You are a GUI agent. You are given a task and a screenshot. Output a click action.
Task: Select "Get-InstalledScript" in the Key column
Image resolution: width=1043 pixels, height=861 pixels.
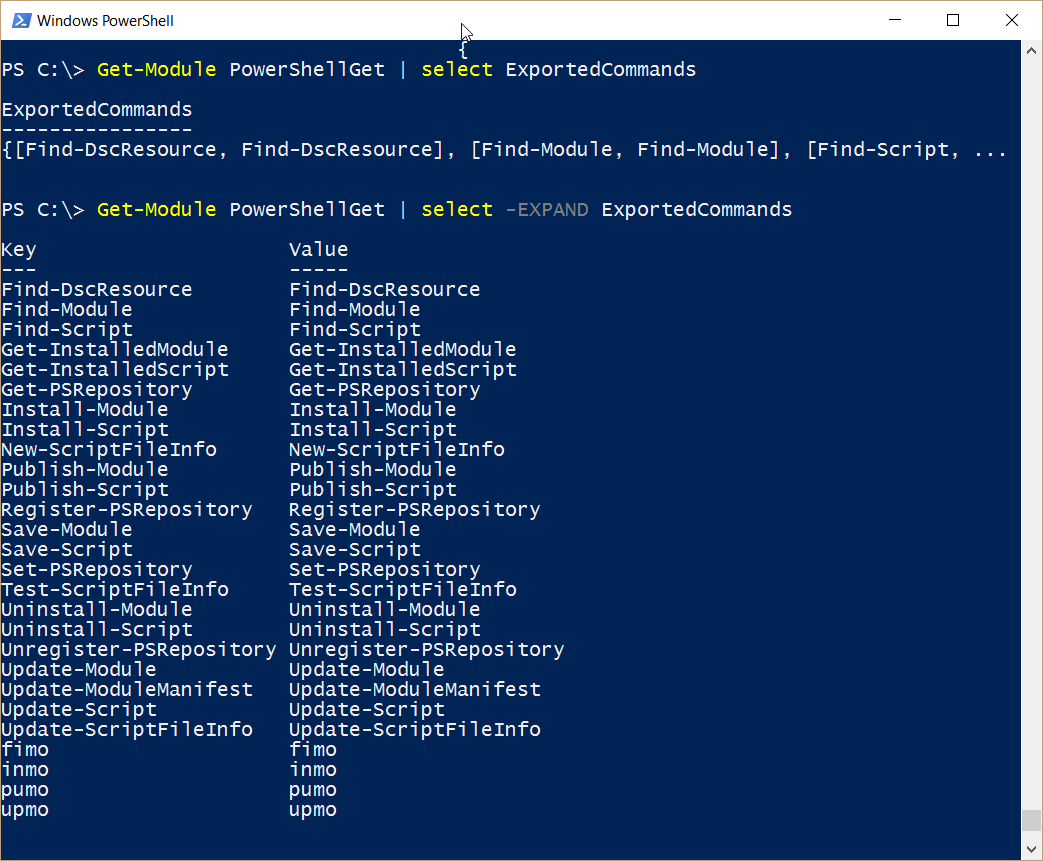[x=114, y=370]
